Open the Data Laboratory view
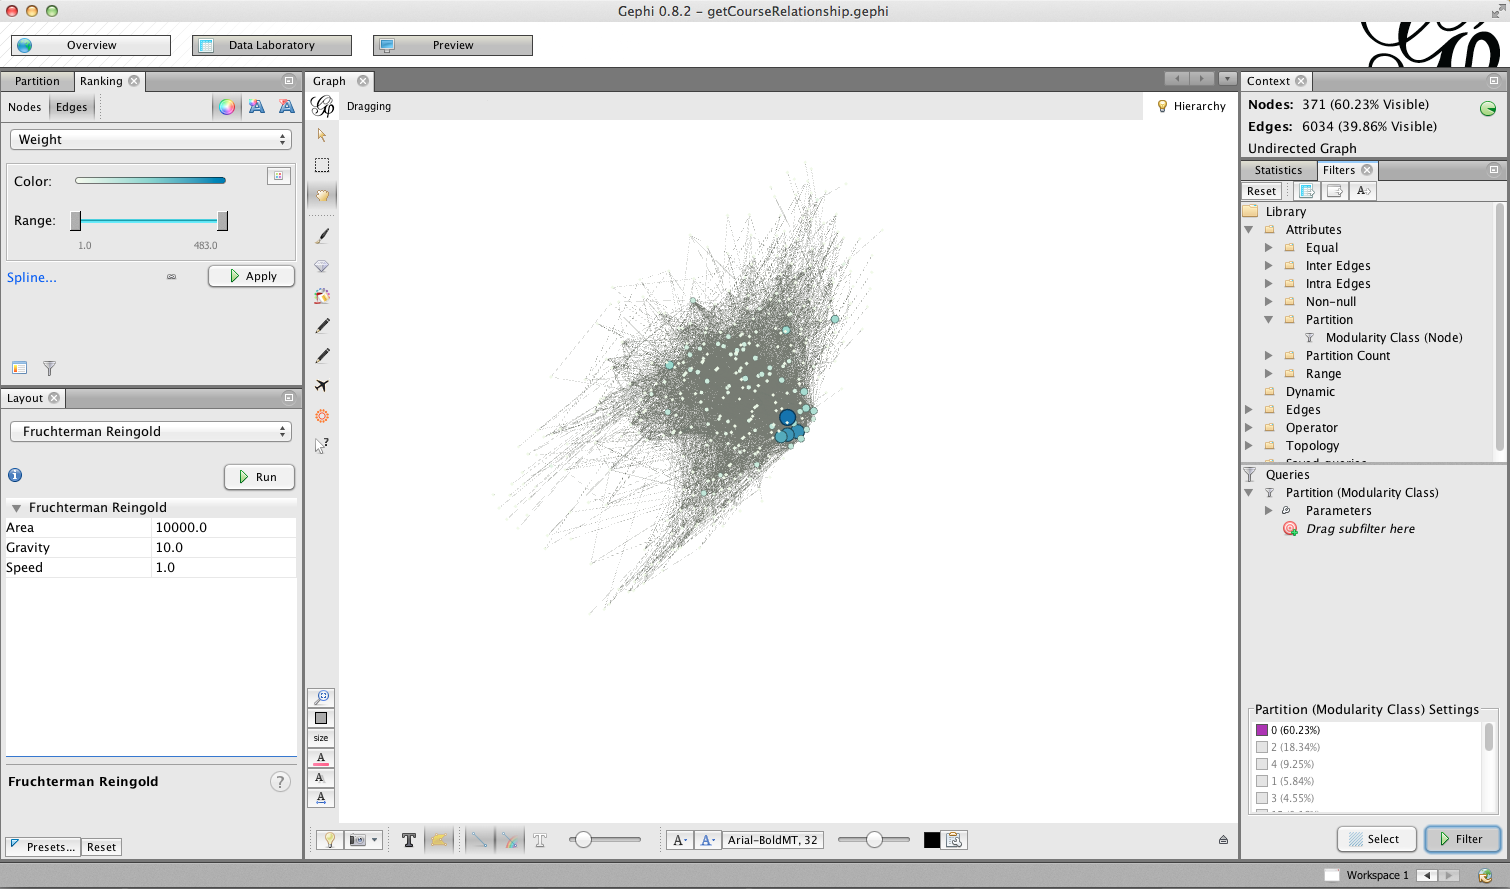 click(272, 45)
